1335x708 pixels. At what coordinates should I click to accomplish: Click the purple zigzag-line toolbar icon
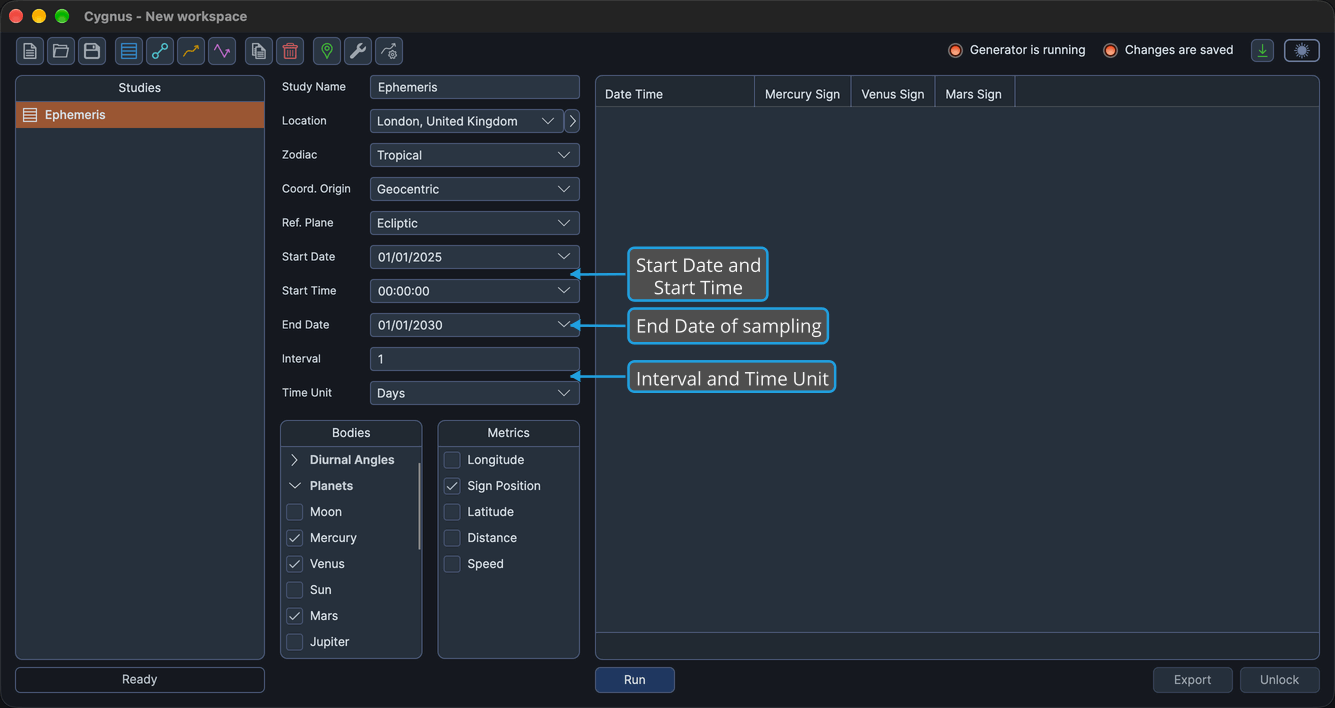click(222, 51)
